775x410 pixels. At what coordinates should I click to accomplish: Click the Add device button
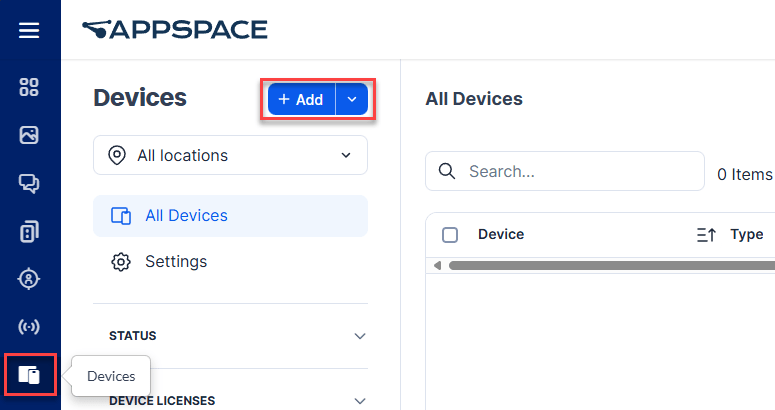[x=301, y=100]
